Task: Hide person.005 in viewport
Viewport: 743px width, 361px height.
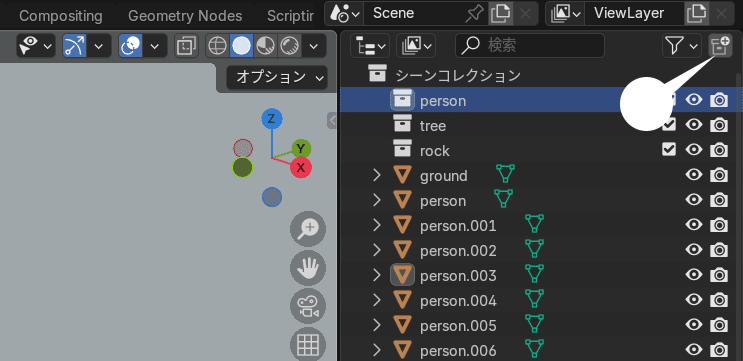Action: pyautogui.click(x=694, y=325)
